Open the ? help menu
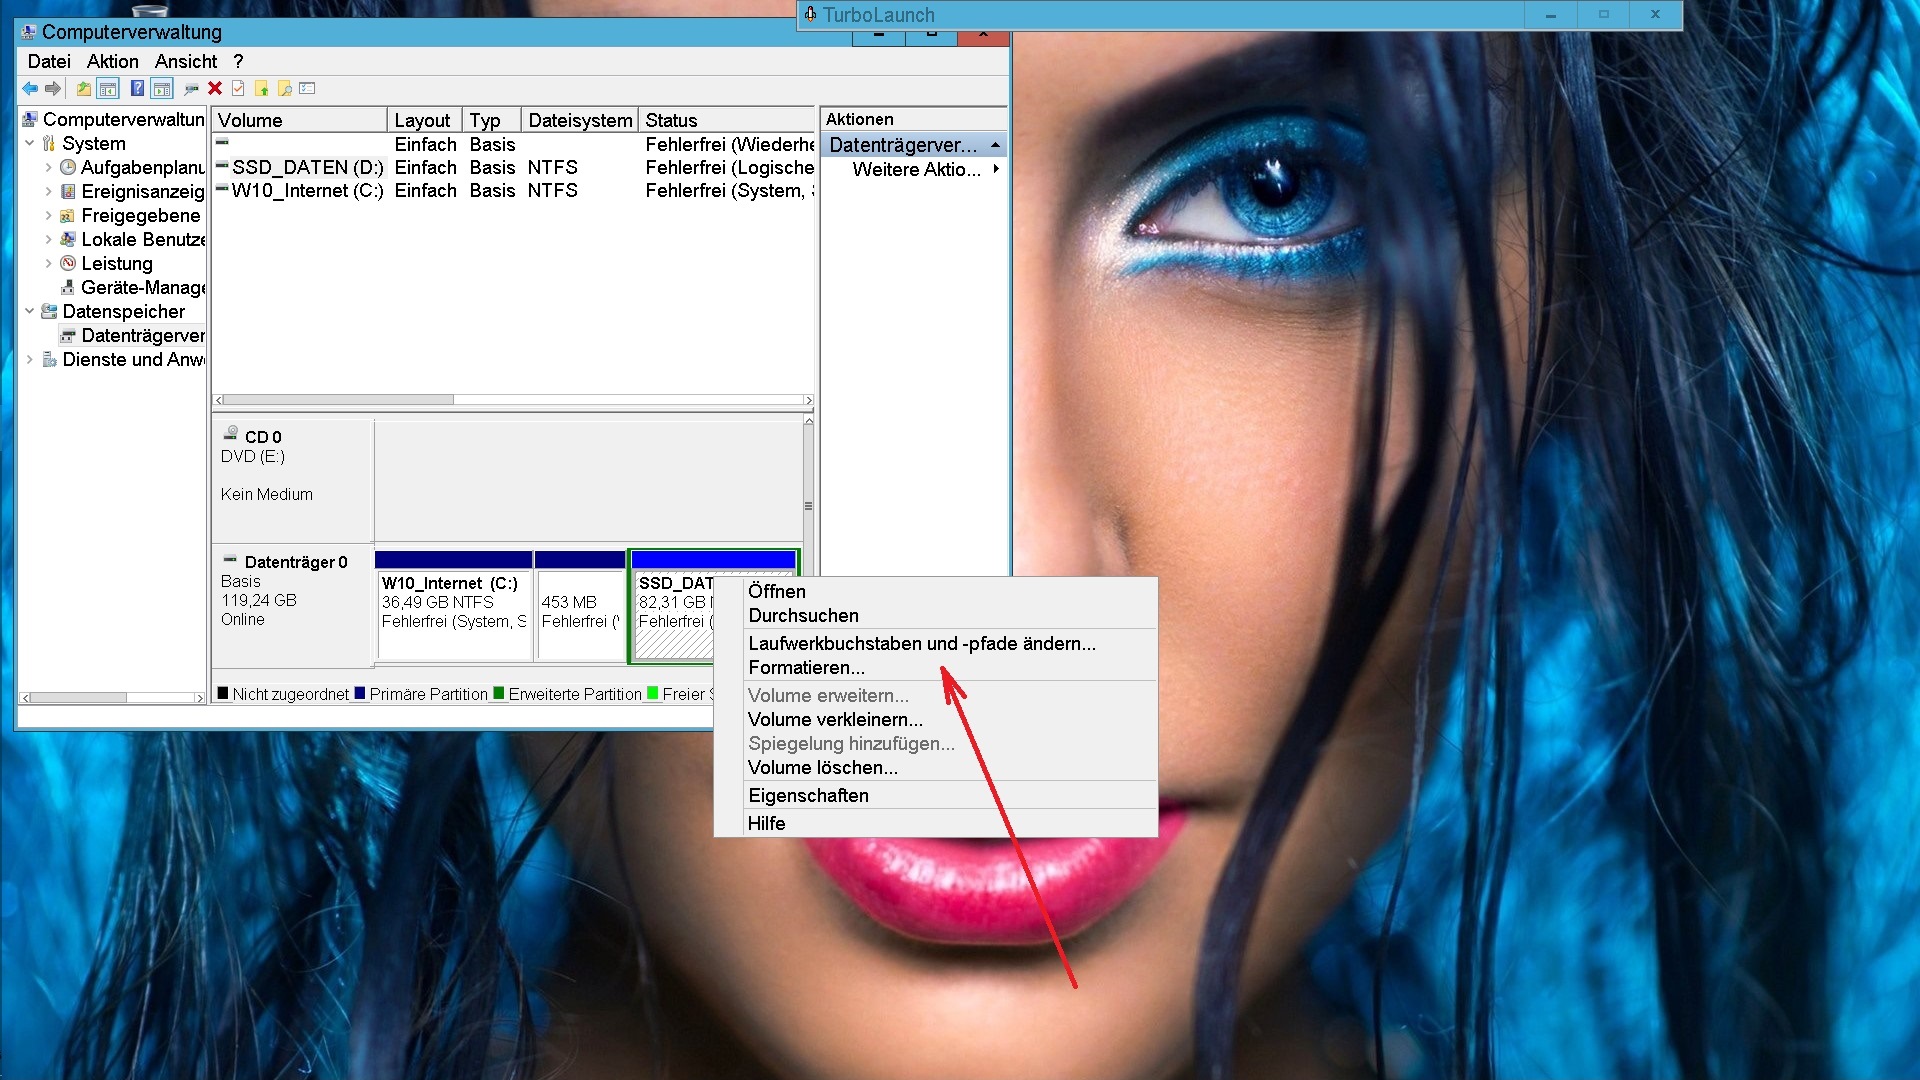The image size is (1920, 1080). tap(238, 62)
